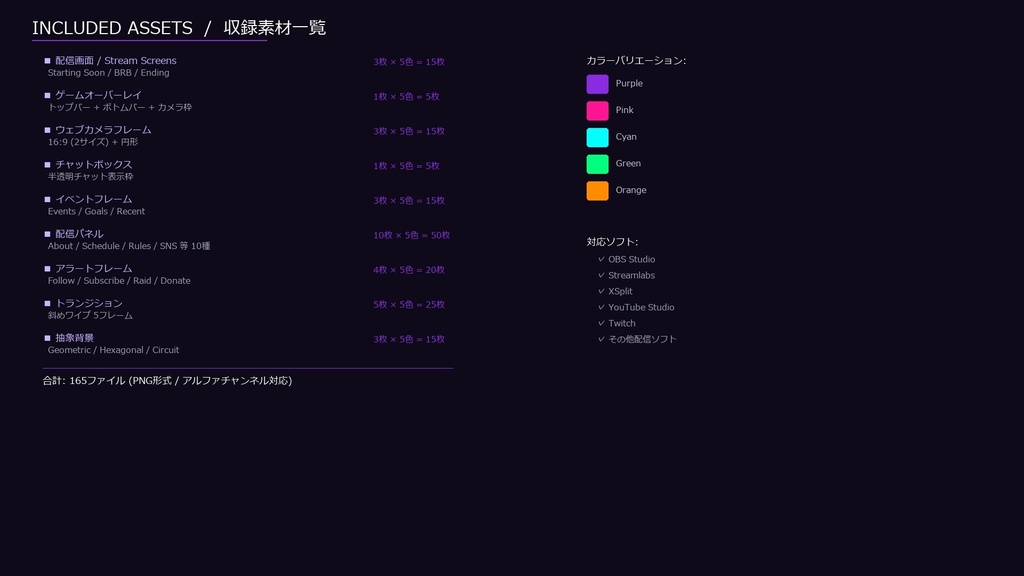Select the アラートフレーム bullet marker

[x=46, y=269]
